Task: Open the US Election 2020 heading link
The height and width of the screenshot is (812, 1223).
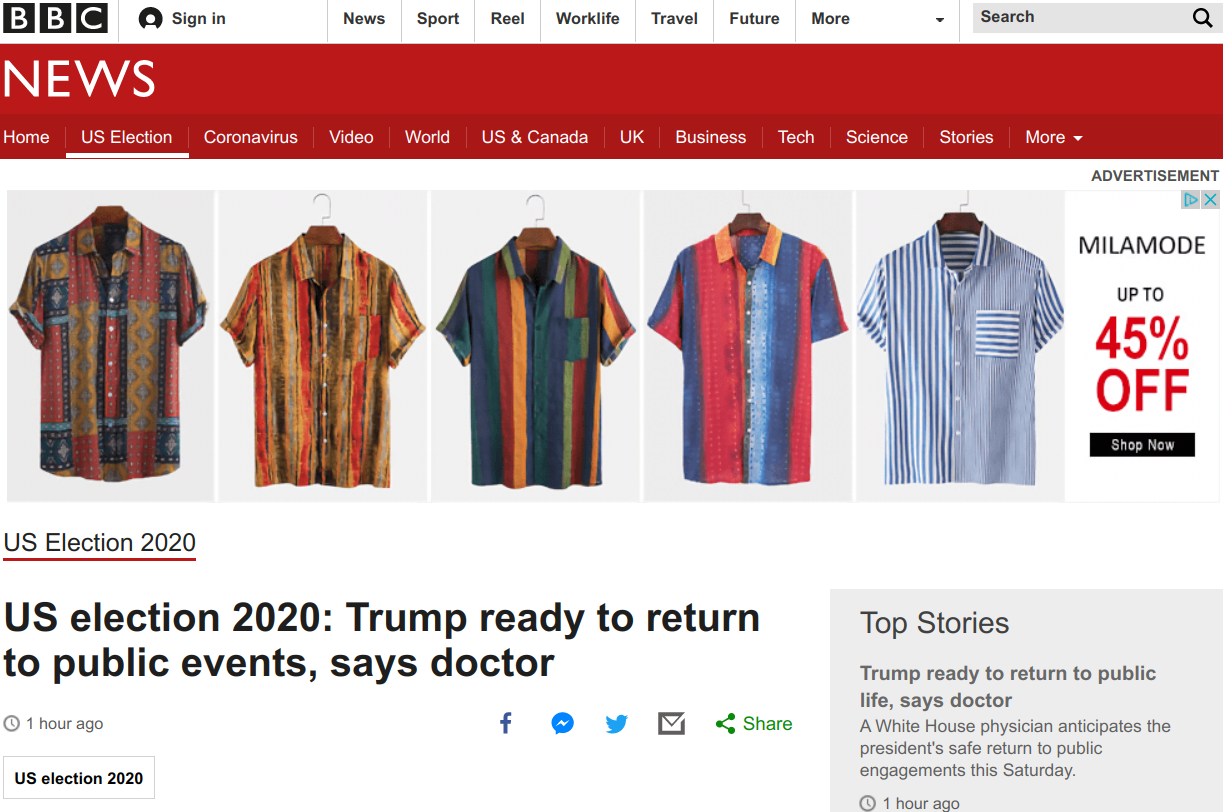Action: click(x=100, y=542)
